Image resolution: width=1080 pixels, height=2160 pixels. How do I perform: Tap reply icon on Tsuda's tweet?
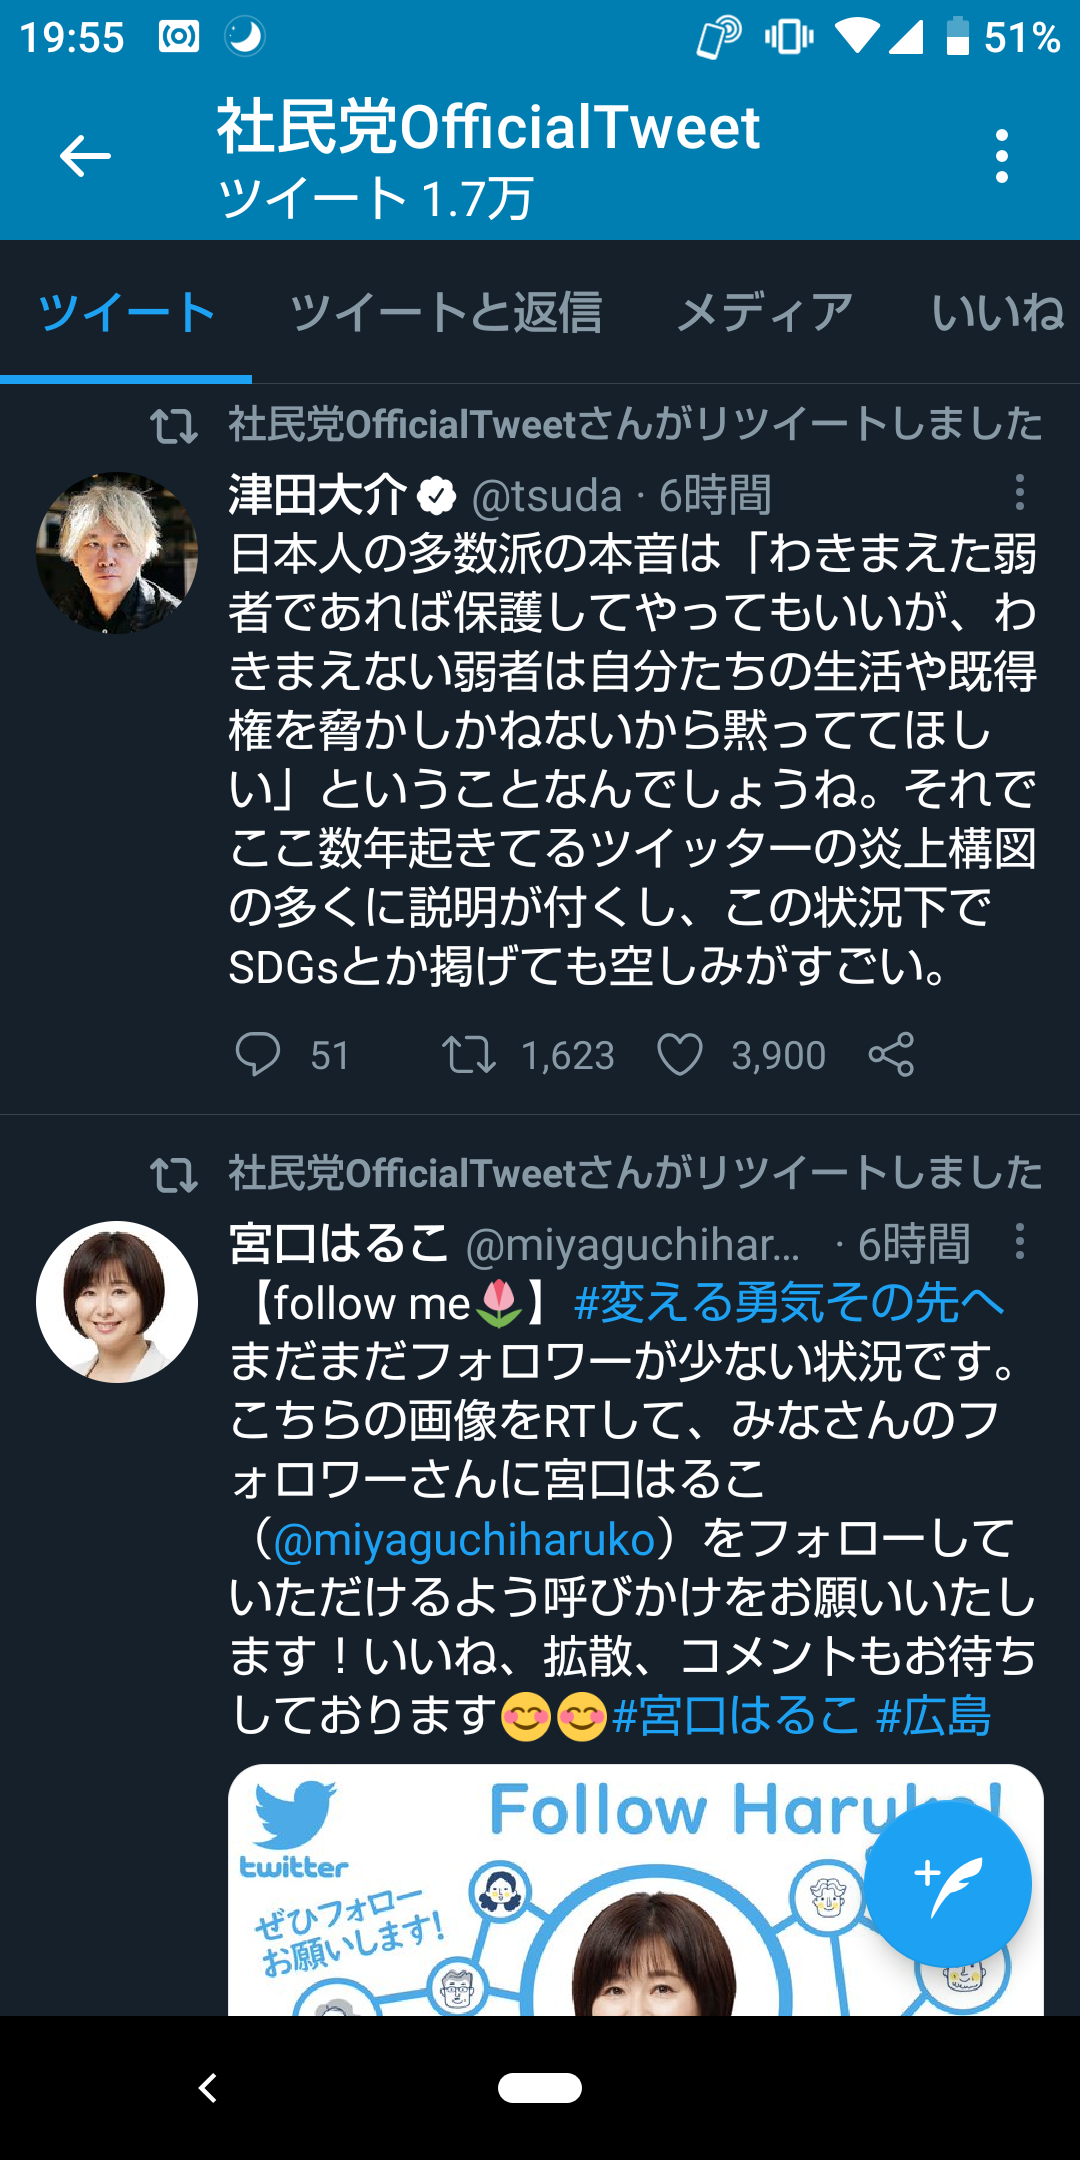[257, 1055]
